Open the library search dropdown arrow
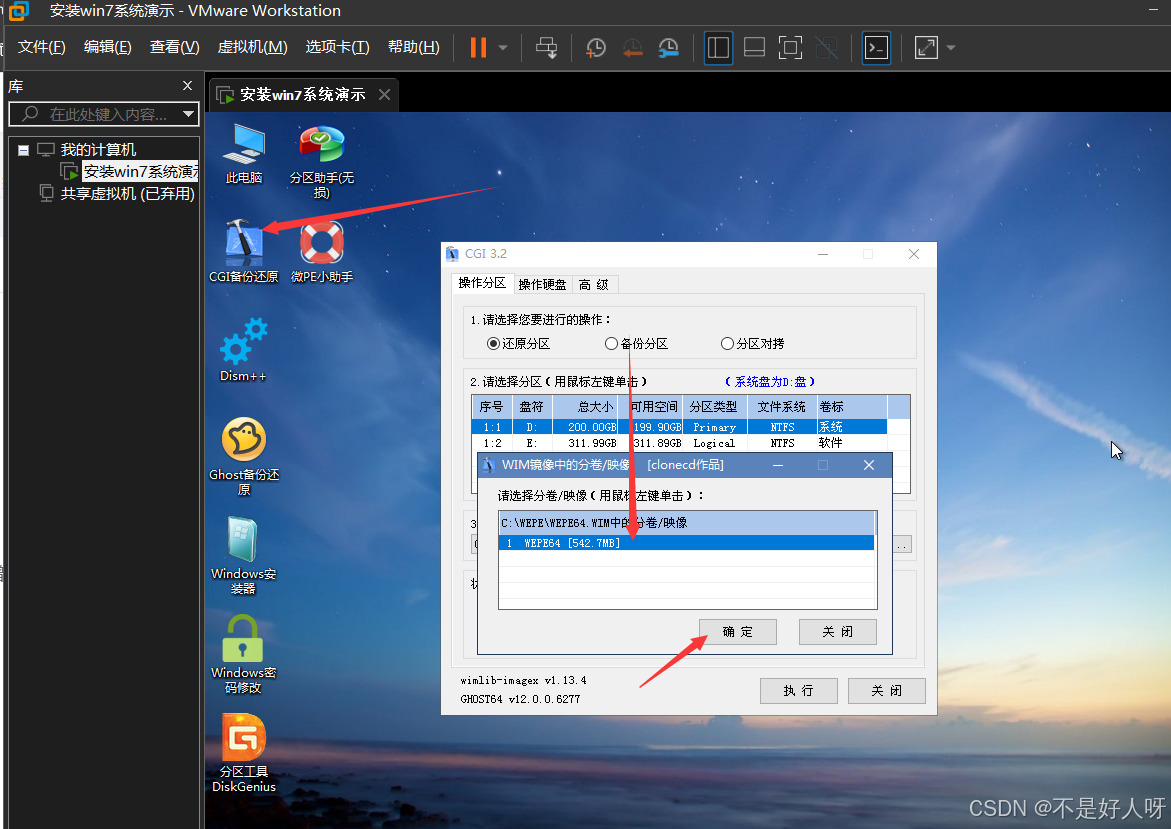 tap(188, 114)
